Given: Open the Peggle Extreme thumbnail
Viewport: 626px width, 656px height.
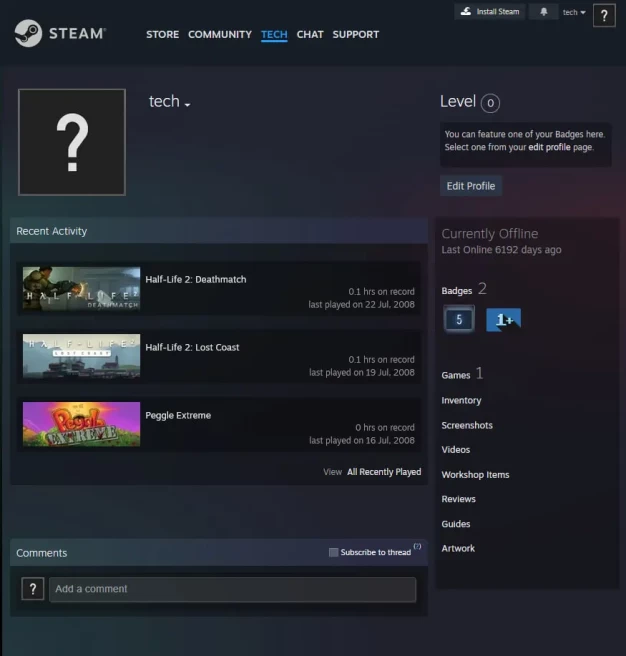Looking at the screenshot, I should click(x=81, y=424).
